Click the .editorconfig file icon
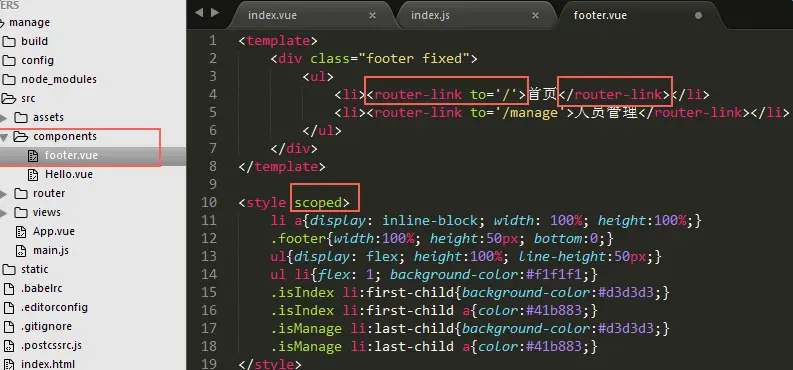Image resolution: width=793 pixels, height=370 pixels. [x=9, y=308]
